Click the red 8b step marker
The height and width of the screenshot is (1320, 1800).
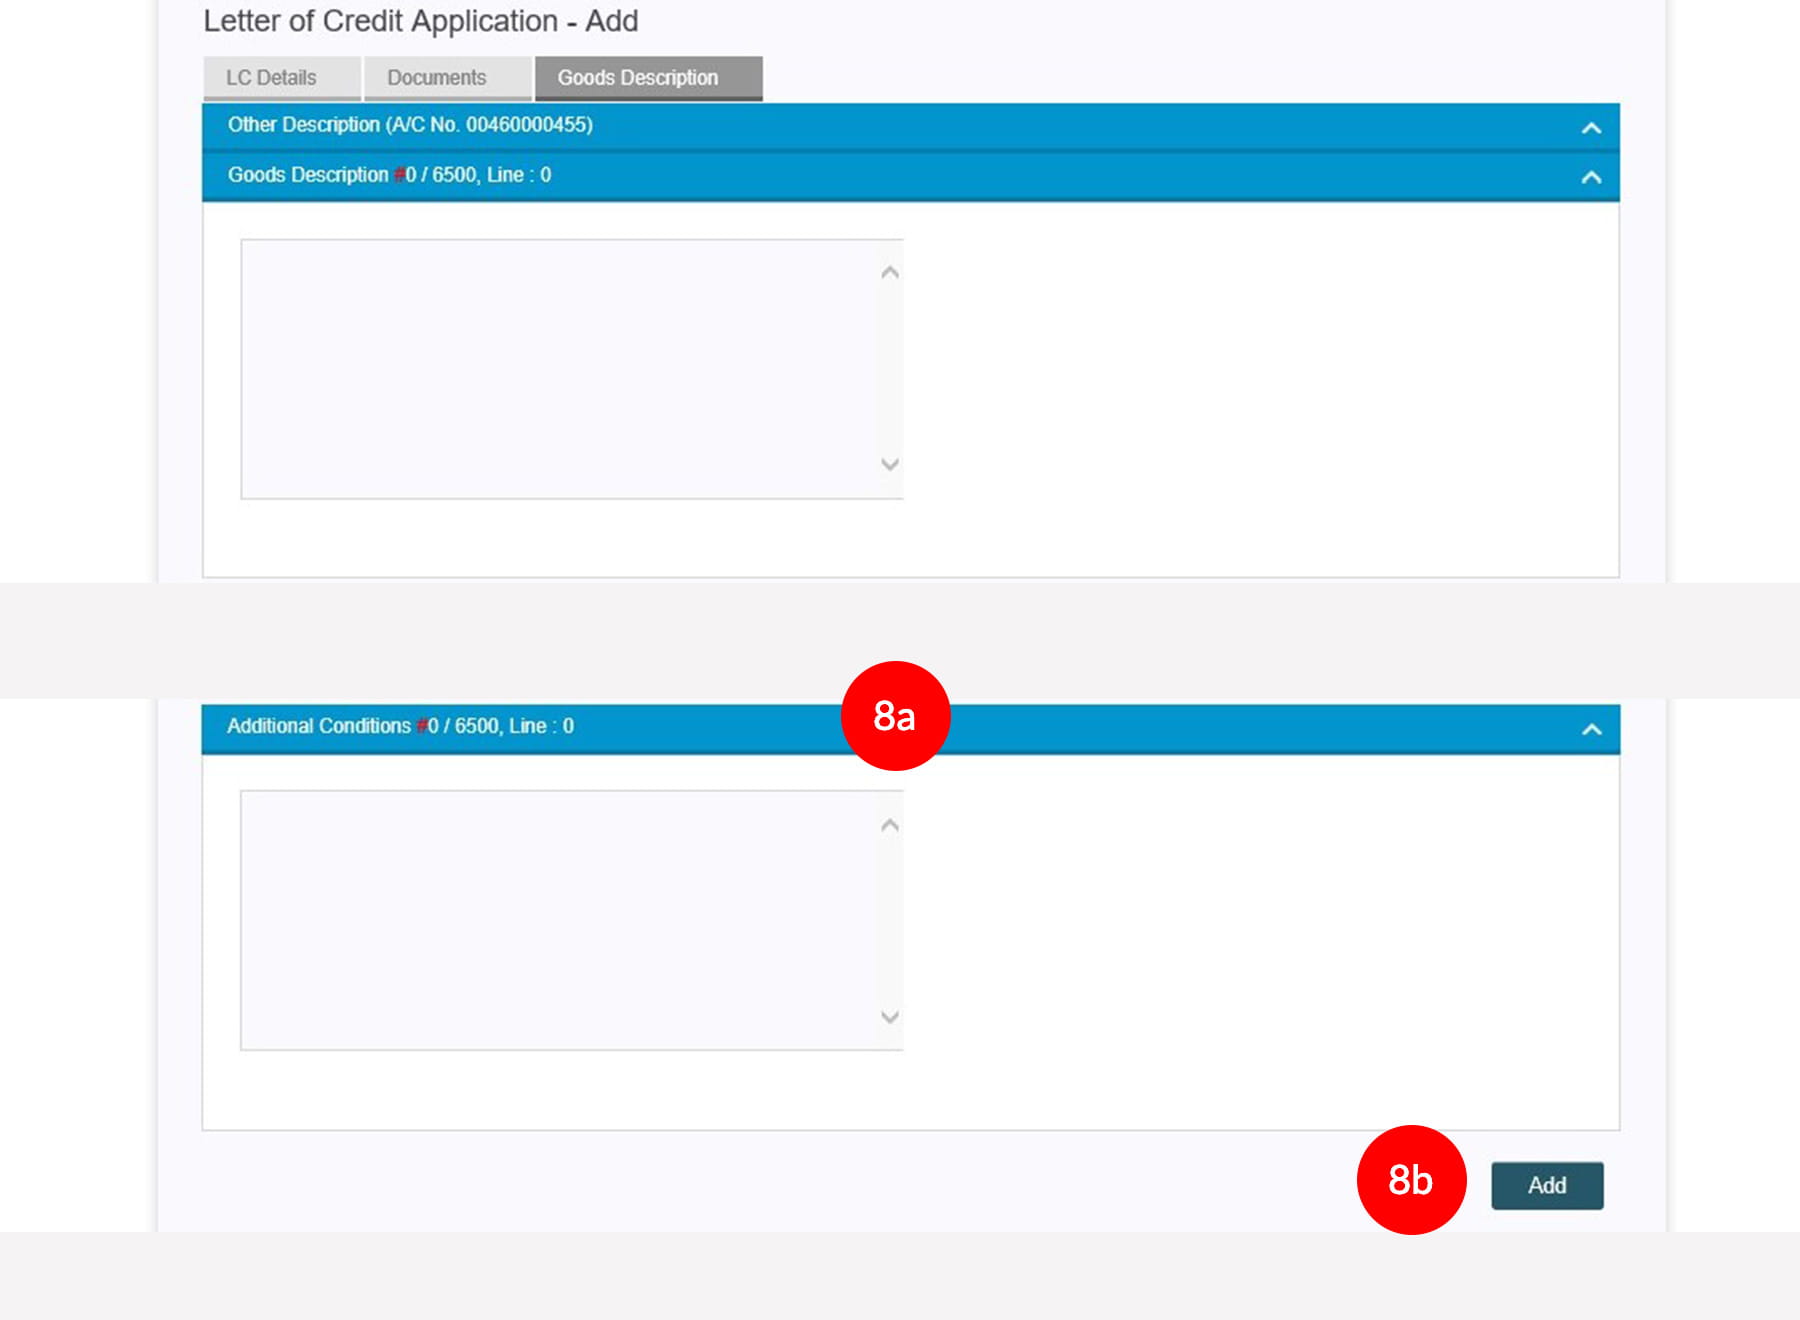pos(1411,1180)
